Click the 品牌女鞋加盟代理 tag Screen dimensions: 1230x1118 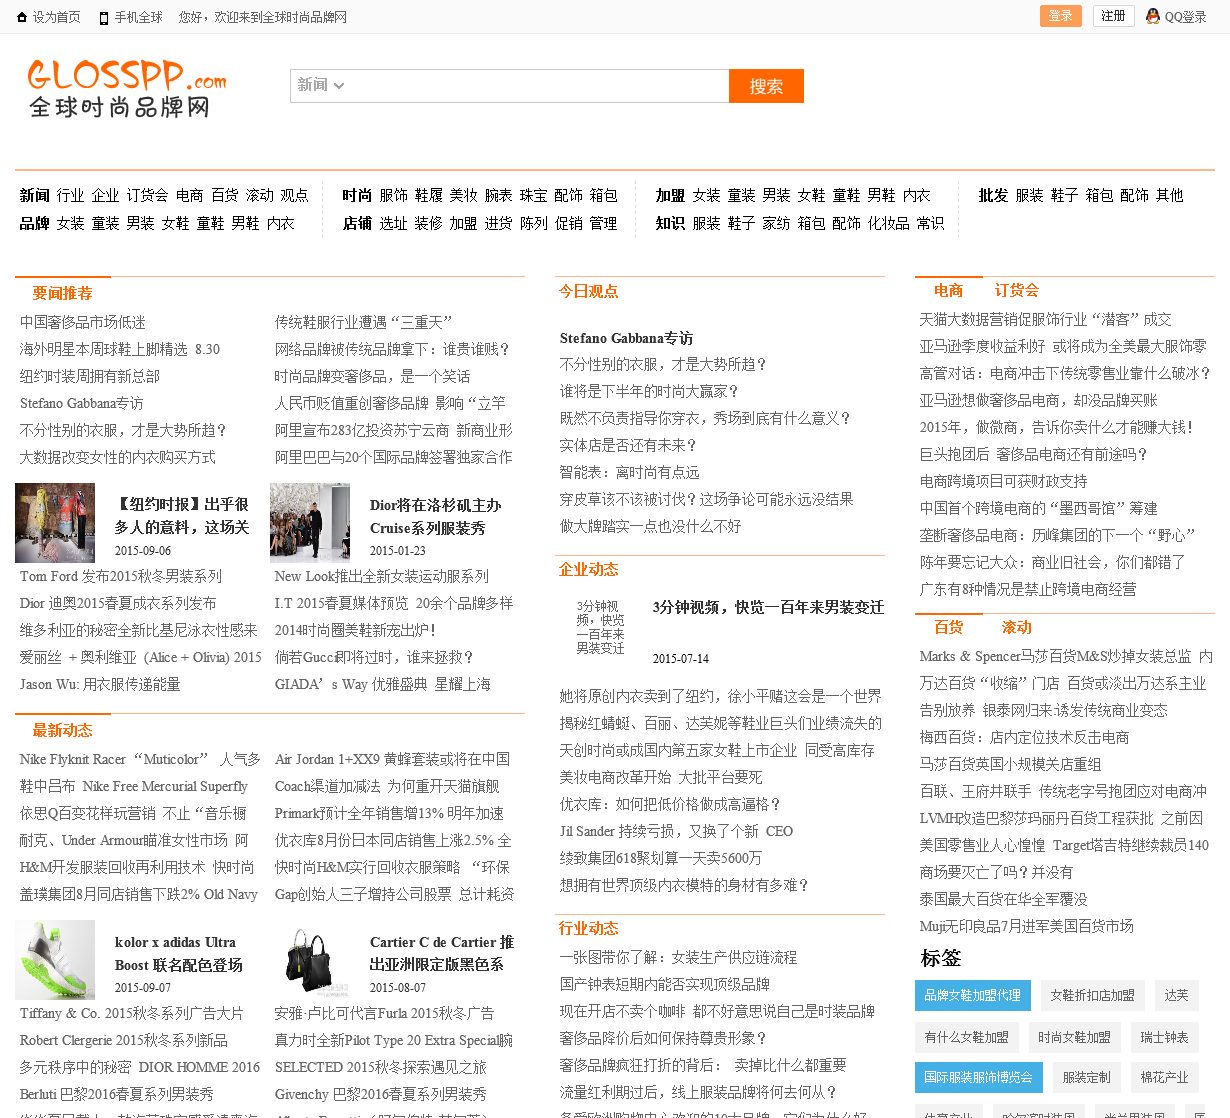click(x=972, y=995)
